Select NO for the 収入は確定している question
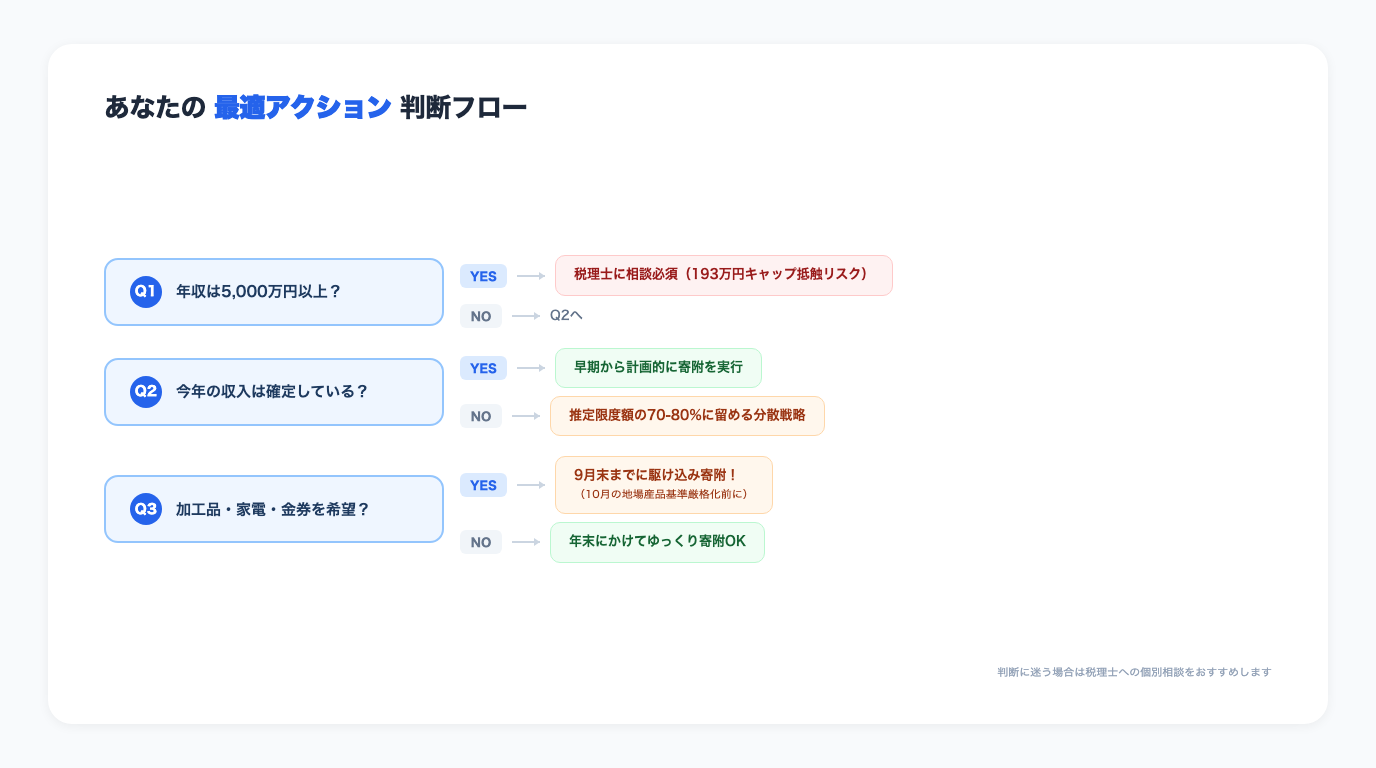The image size is (1376, 768). [x=481, y=416]
